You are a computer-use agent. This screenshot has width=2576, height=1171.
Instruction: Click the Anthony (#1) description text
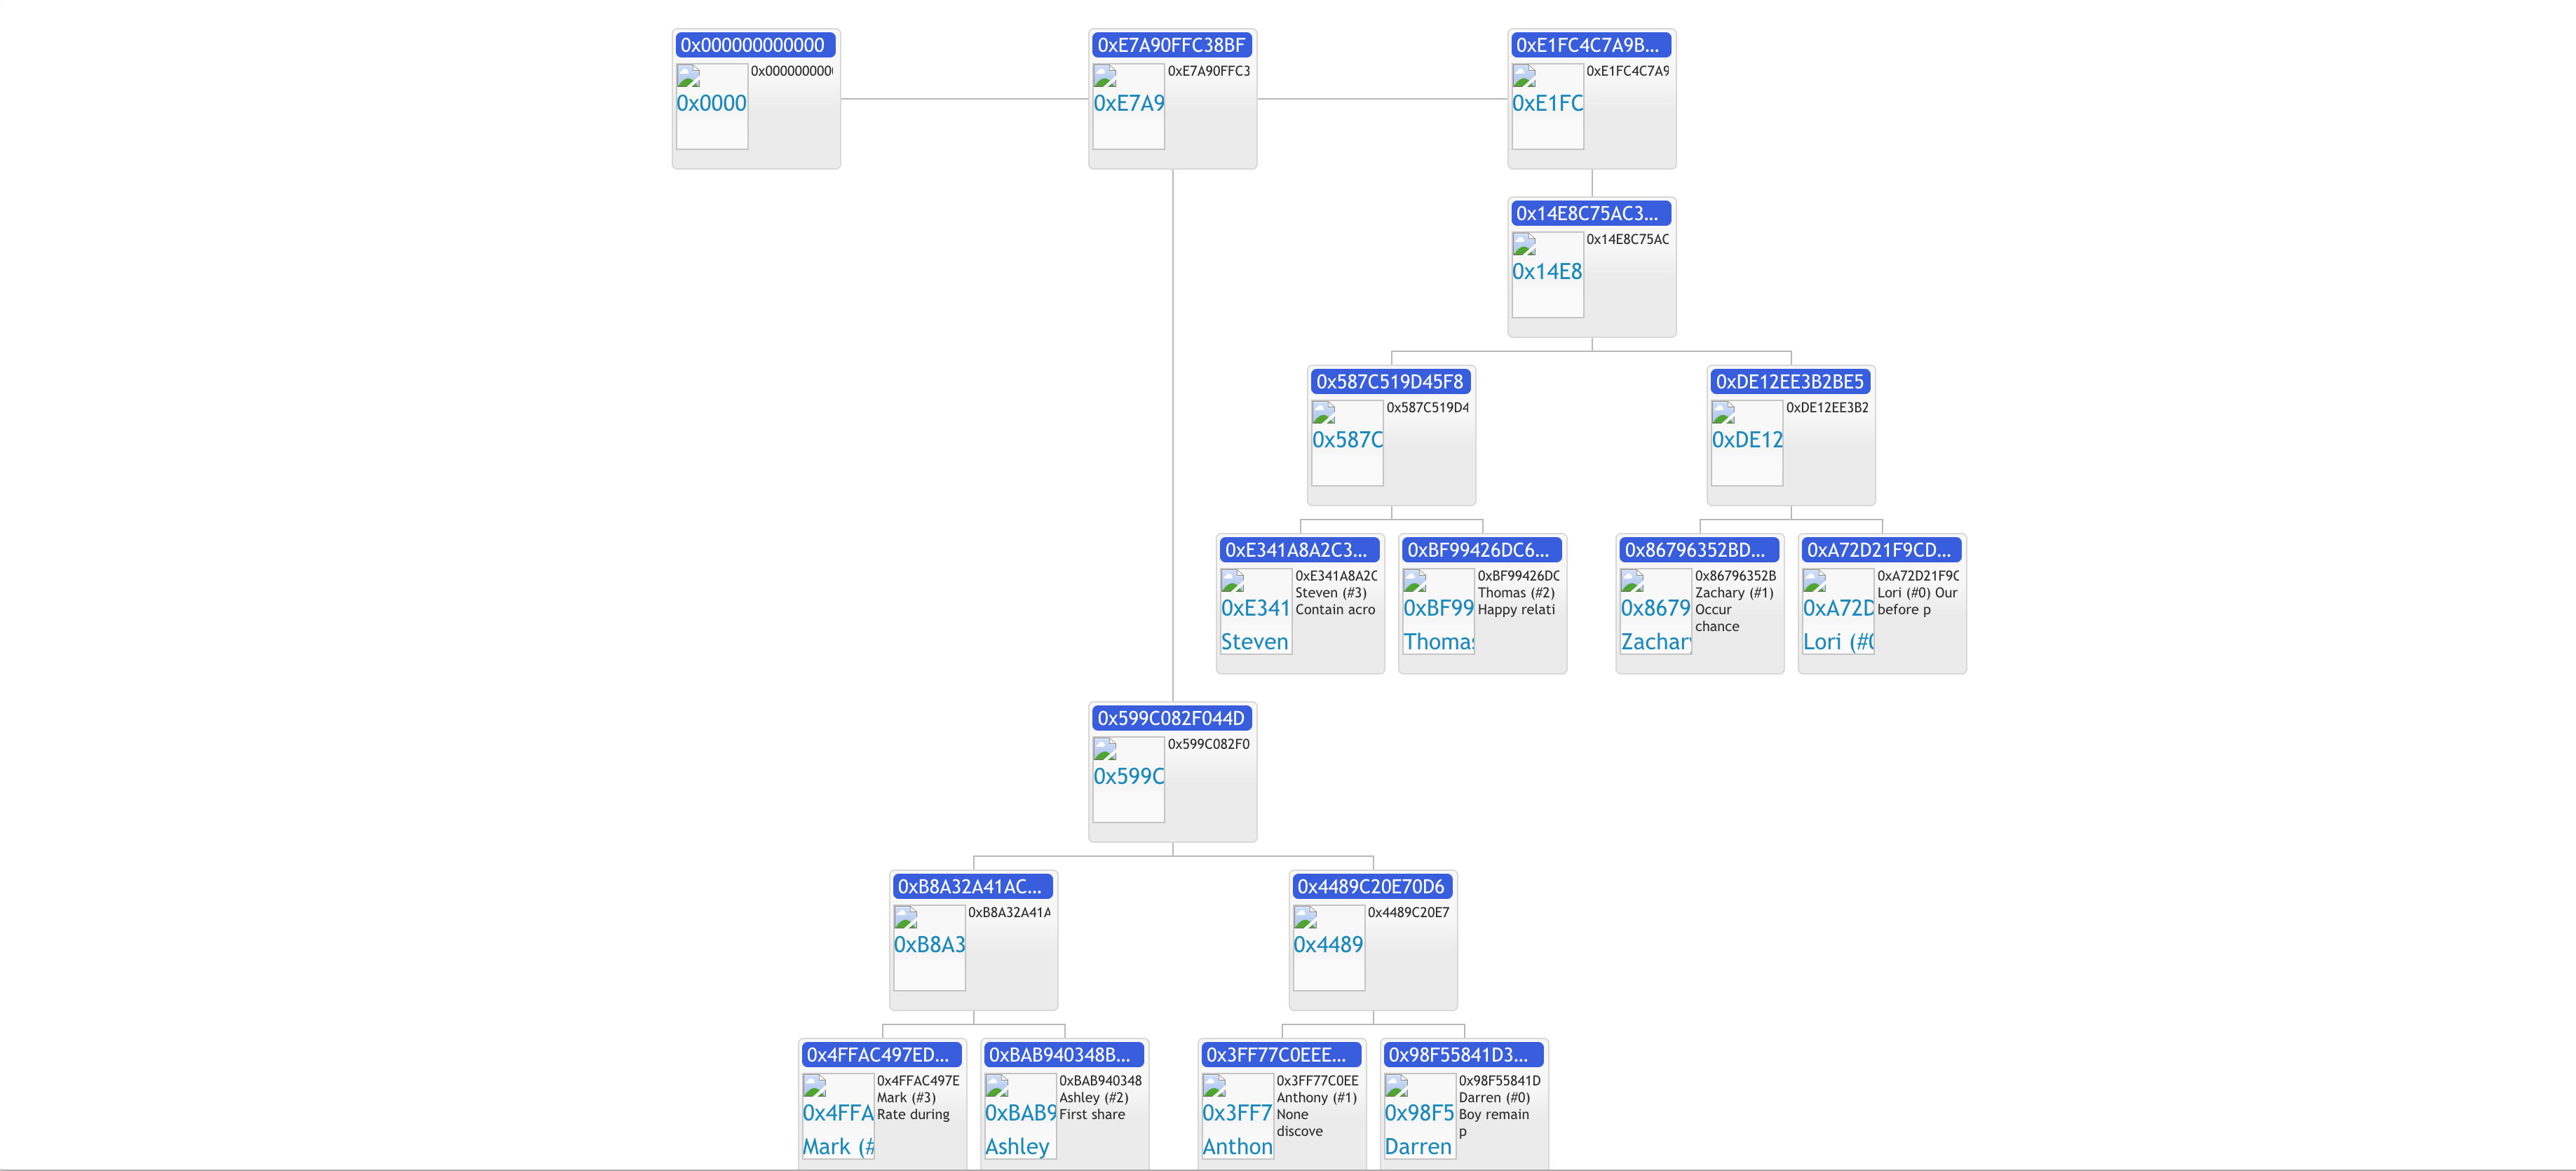click(x=1316, y=1098)
